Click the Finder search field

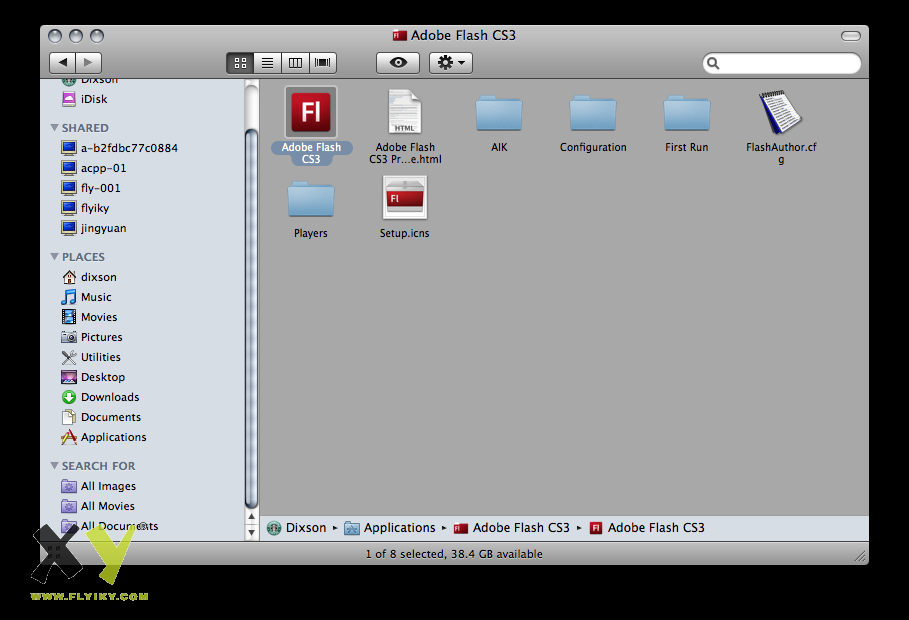(x=781, y=63)
